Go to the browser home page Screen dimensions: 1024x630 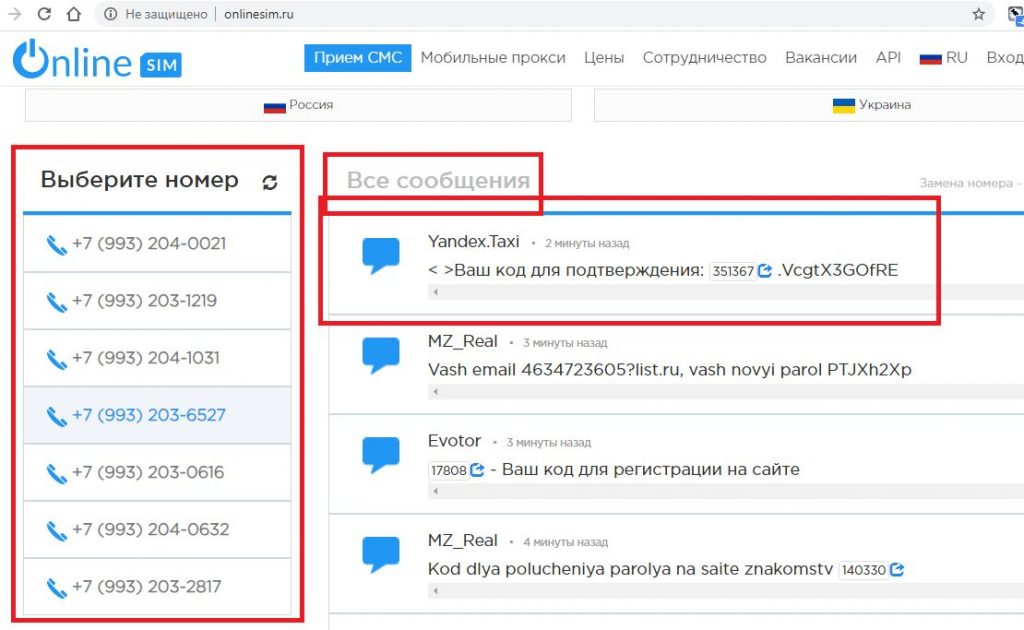pyautogui.click(x=73, y=15)
